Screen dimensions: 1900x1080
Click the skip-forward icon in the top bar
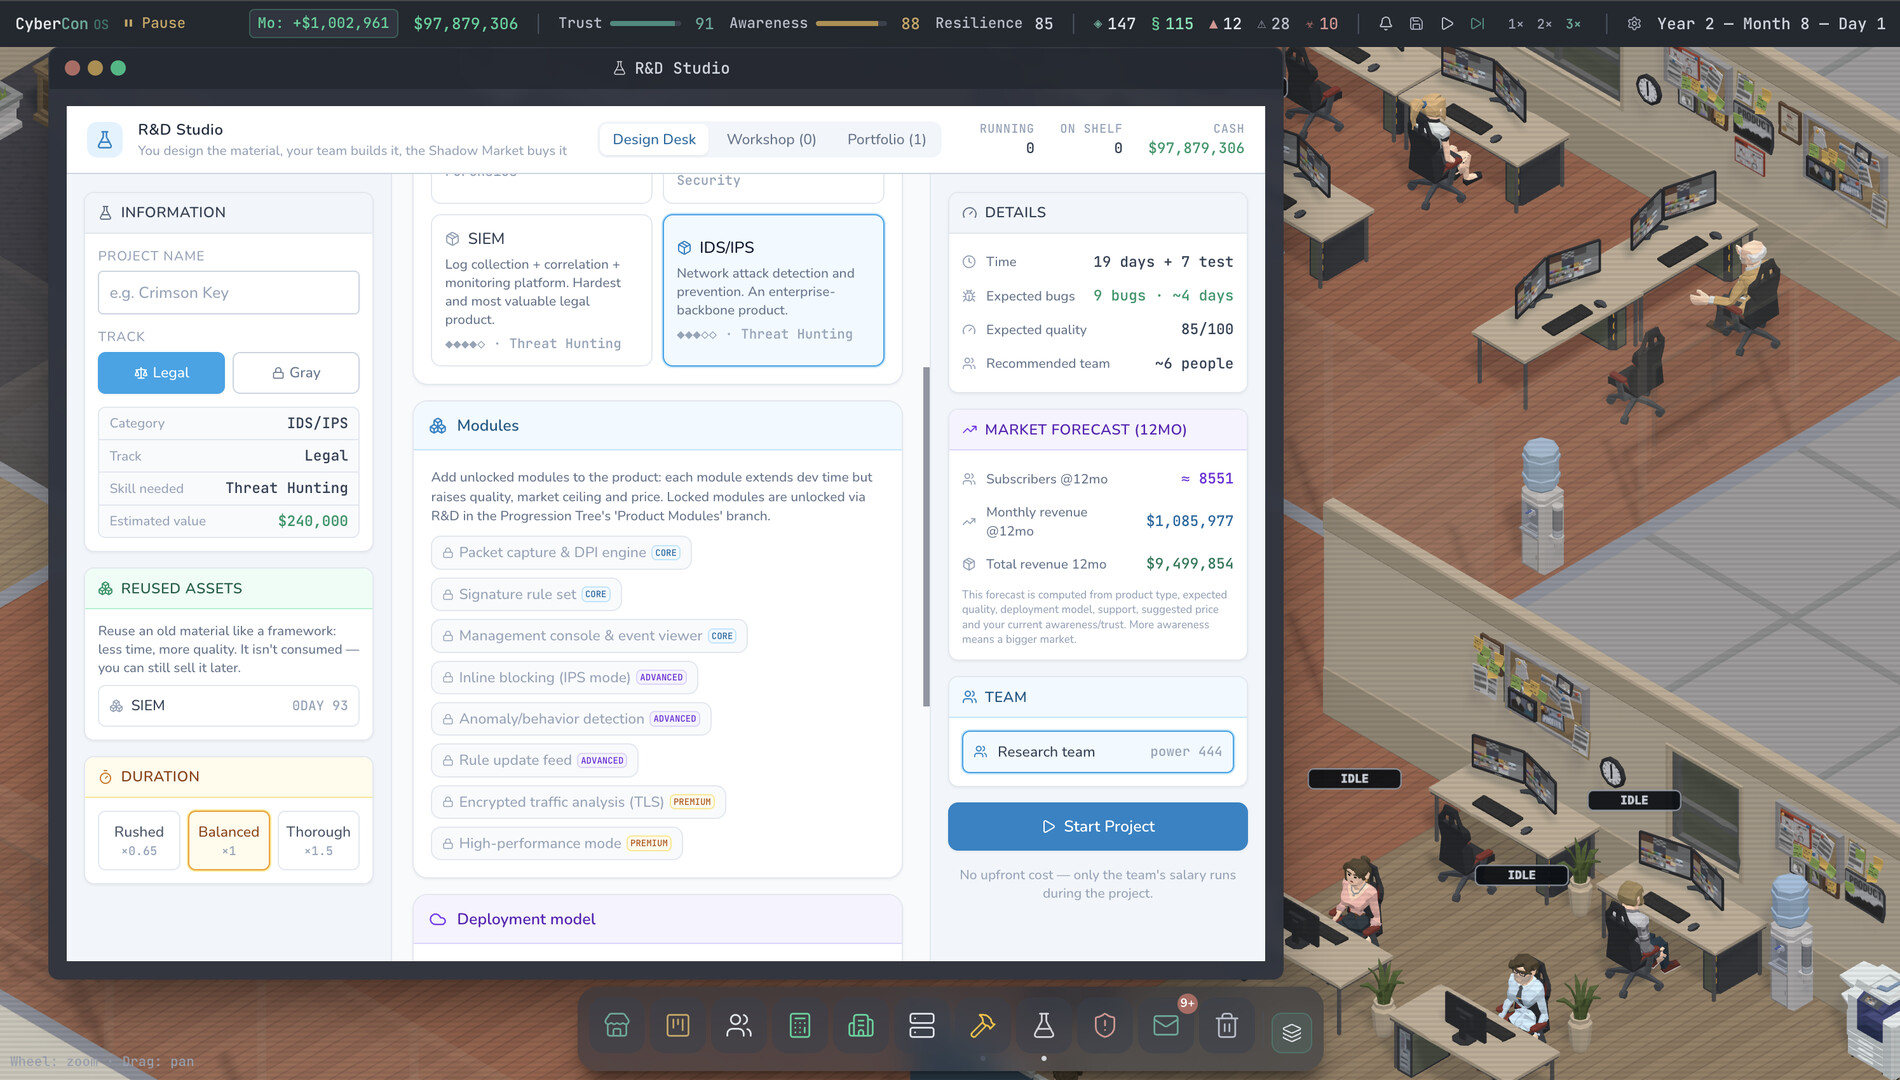(x=1477, y=23)
